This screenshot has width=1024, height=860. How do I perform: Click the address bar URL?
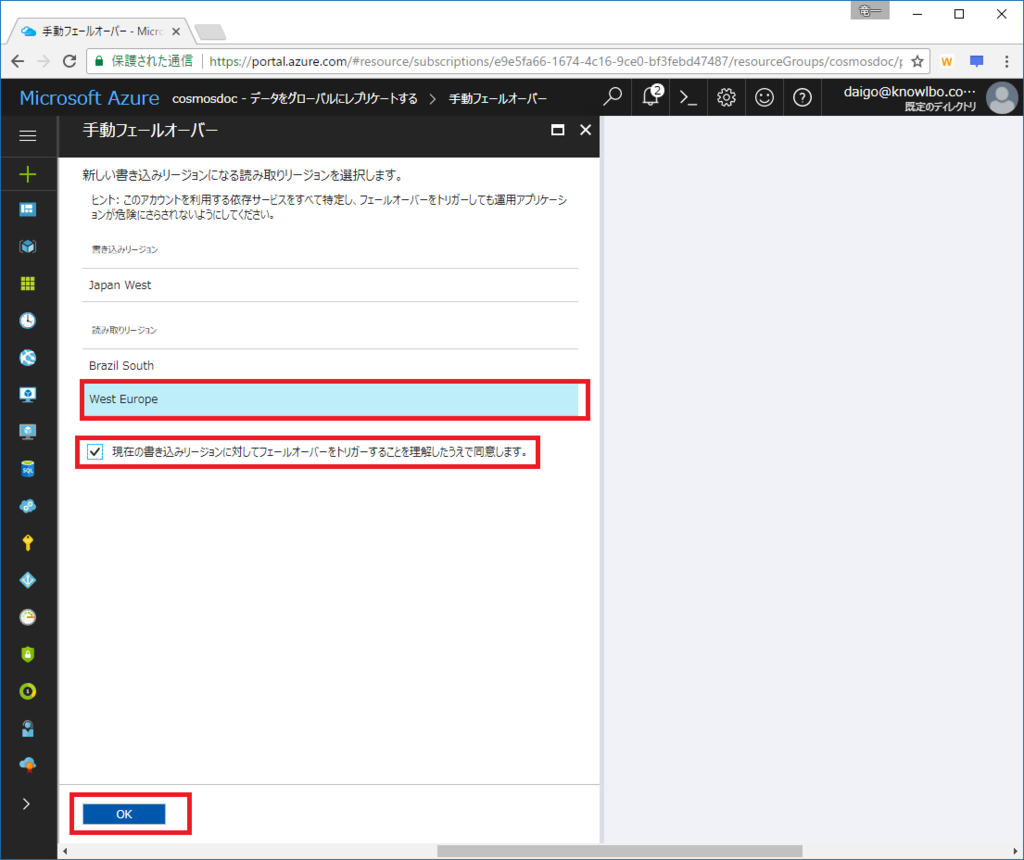point(555,61)
